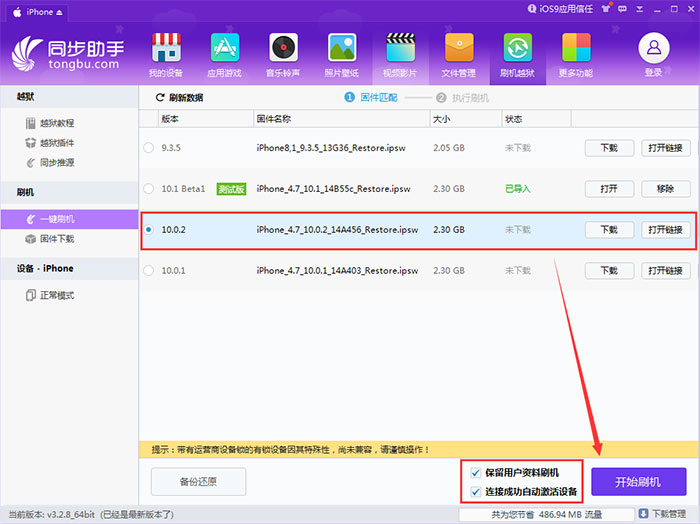Click the 固件匹配 step 1 tab
The width and height of the screenshot is (700, 524).
tap(371, 97)
